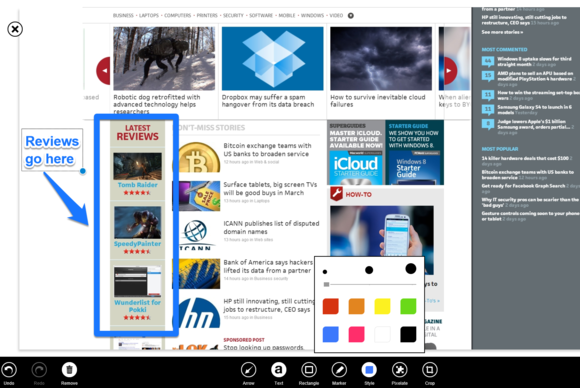This screenshot has width=580, height=388.
Task: Open the VIDEO nav item
Action: 336,16
